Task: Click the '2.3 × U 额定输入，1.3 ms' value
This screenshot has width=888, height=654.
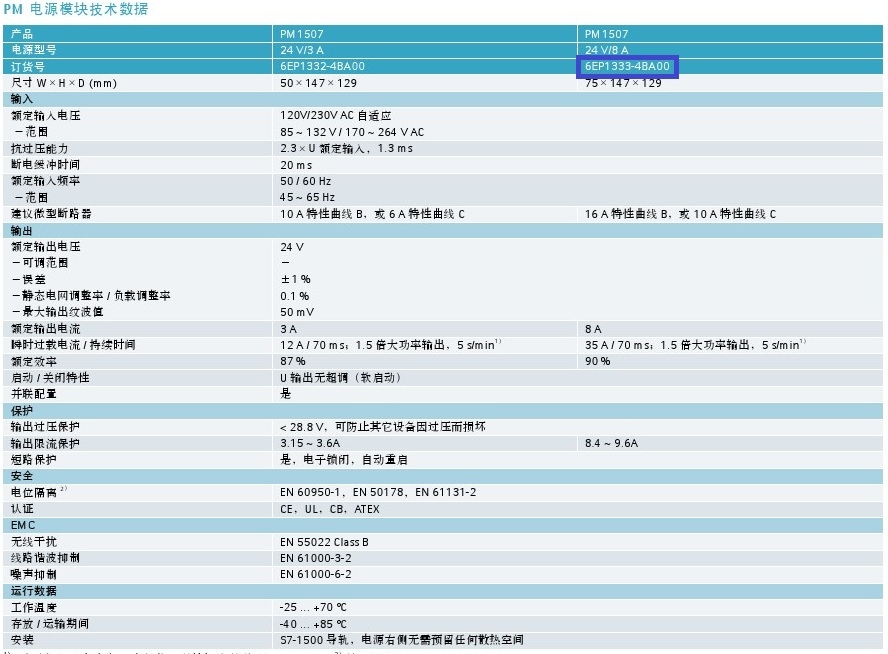Action: click(x=346, y=148)
